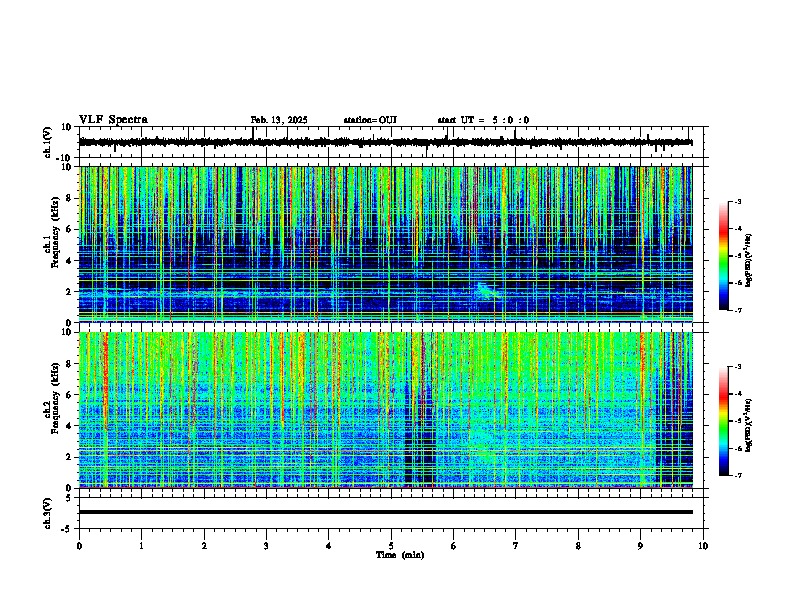This screenshot has width=792, height=612.
Task: Click the "5" tick on the time axis
Action: pyautogui.click(x=391, y=546)
